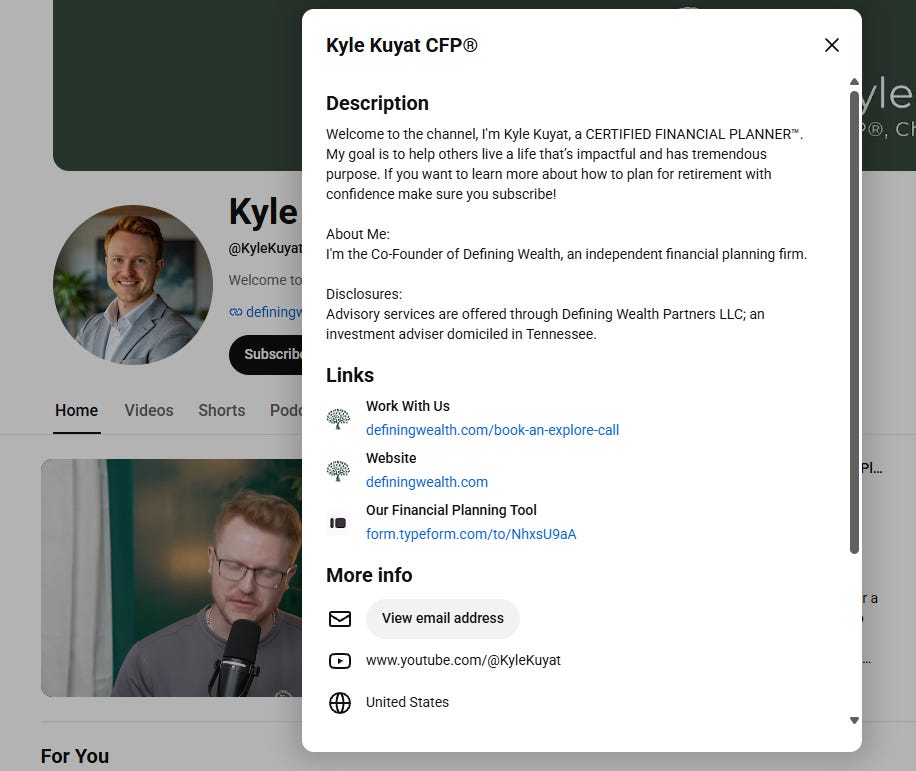The image size is (916, 771).
Task: Click the www.youtube.com/@KyleKuyat channel URL
Action: coord(463,661)
